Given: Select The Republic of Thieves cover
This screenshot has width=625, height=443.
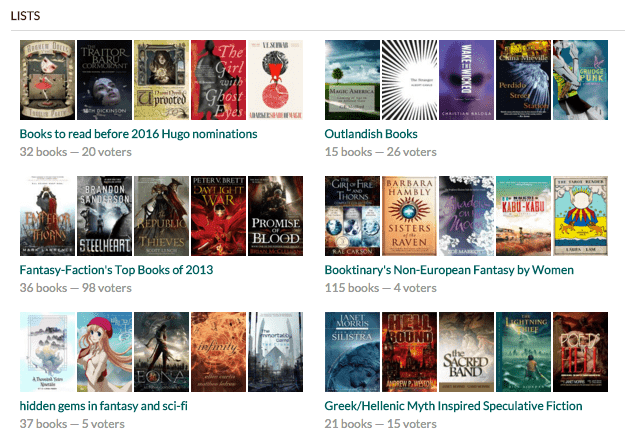Looking at the screenshot, I should point(161,216).
